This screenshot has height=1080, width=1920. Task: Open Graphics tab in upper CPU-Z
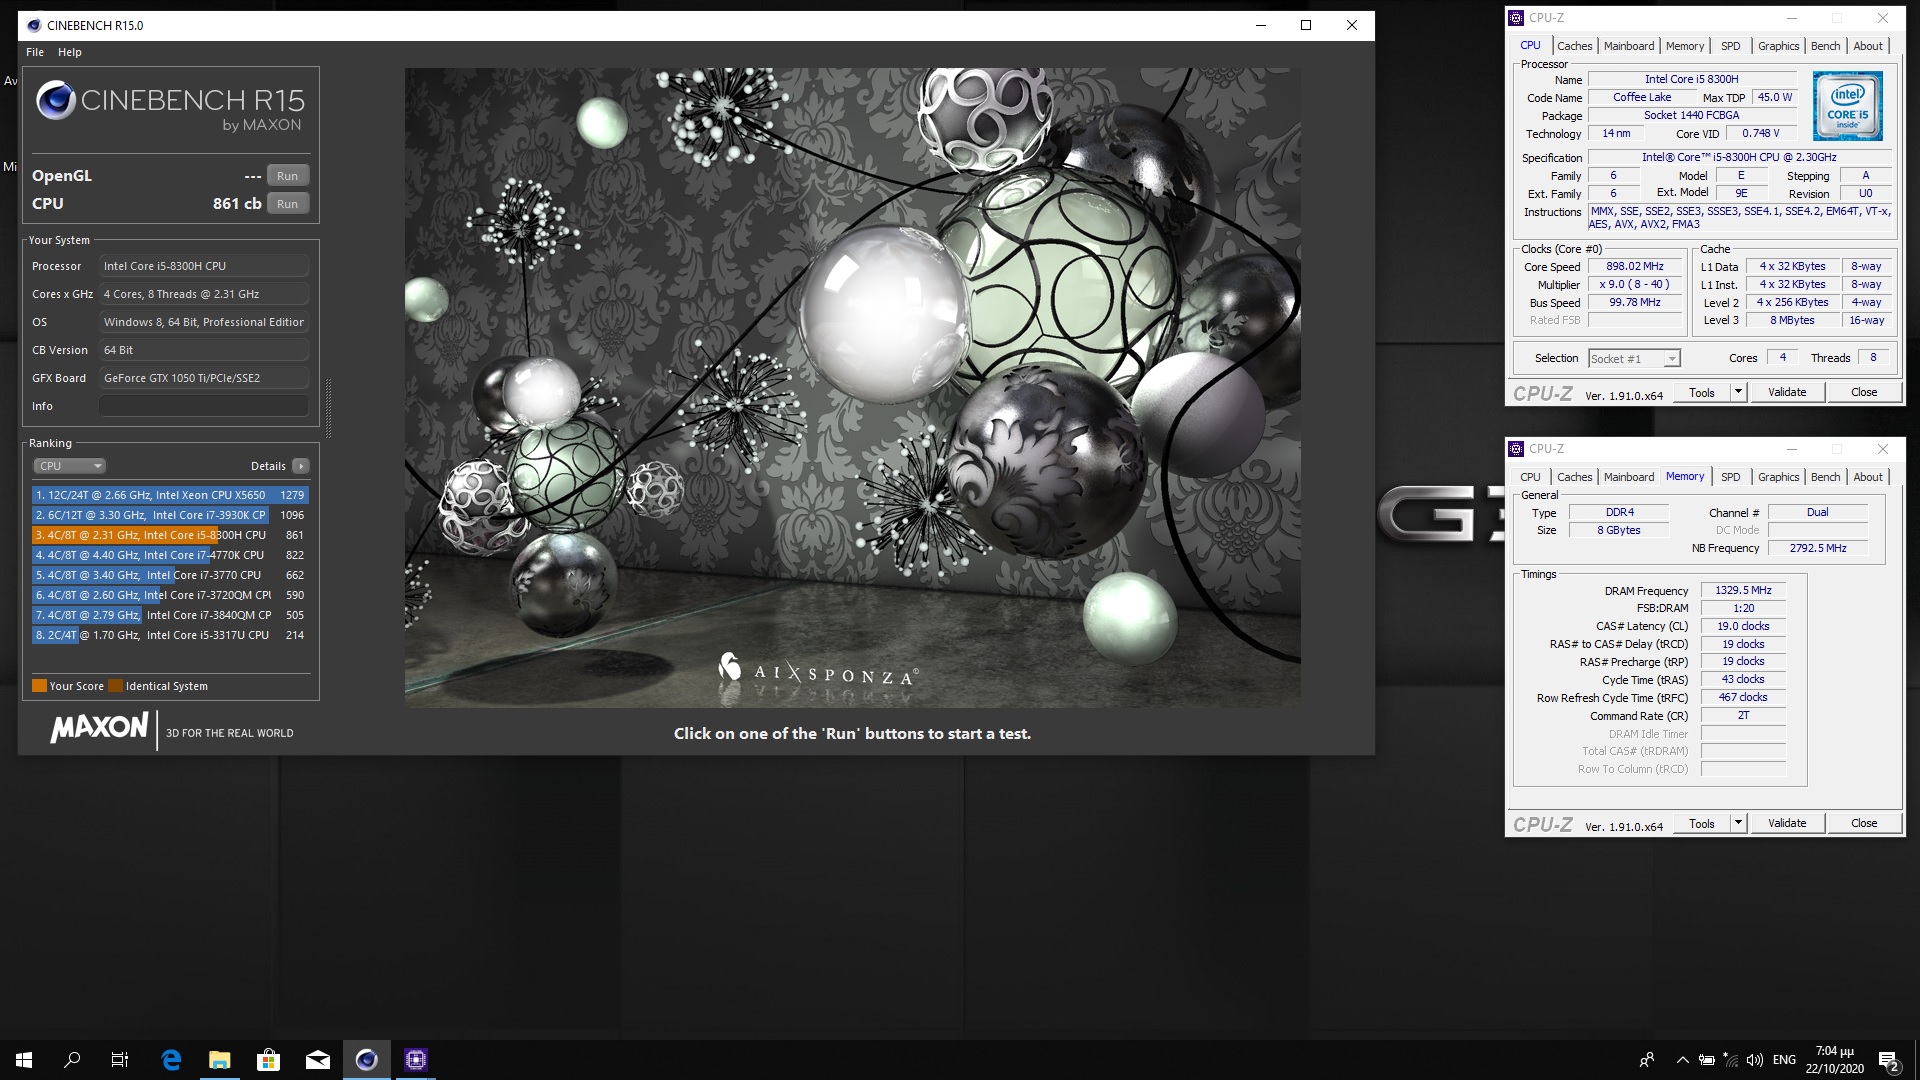click(1778, 46)
